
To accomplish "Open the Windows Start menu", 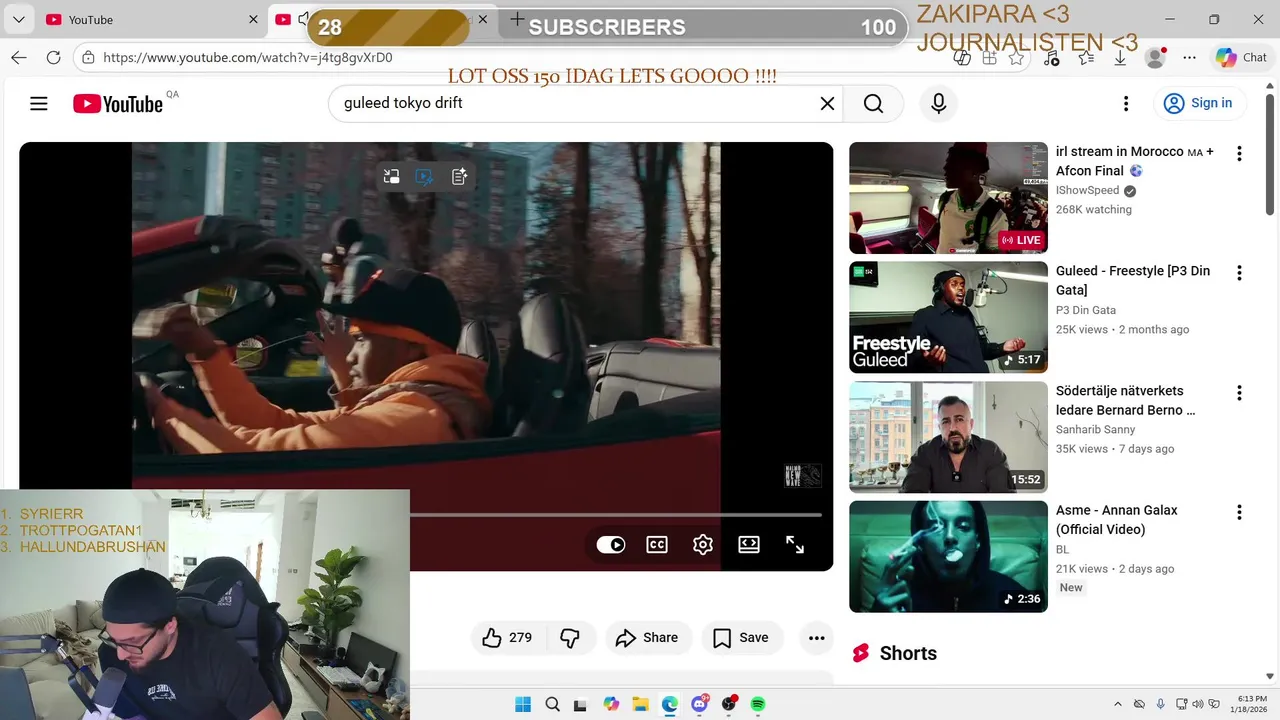I will [523, 704].
